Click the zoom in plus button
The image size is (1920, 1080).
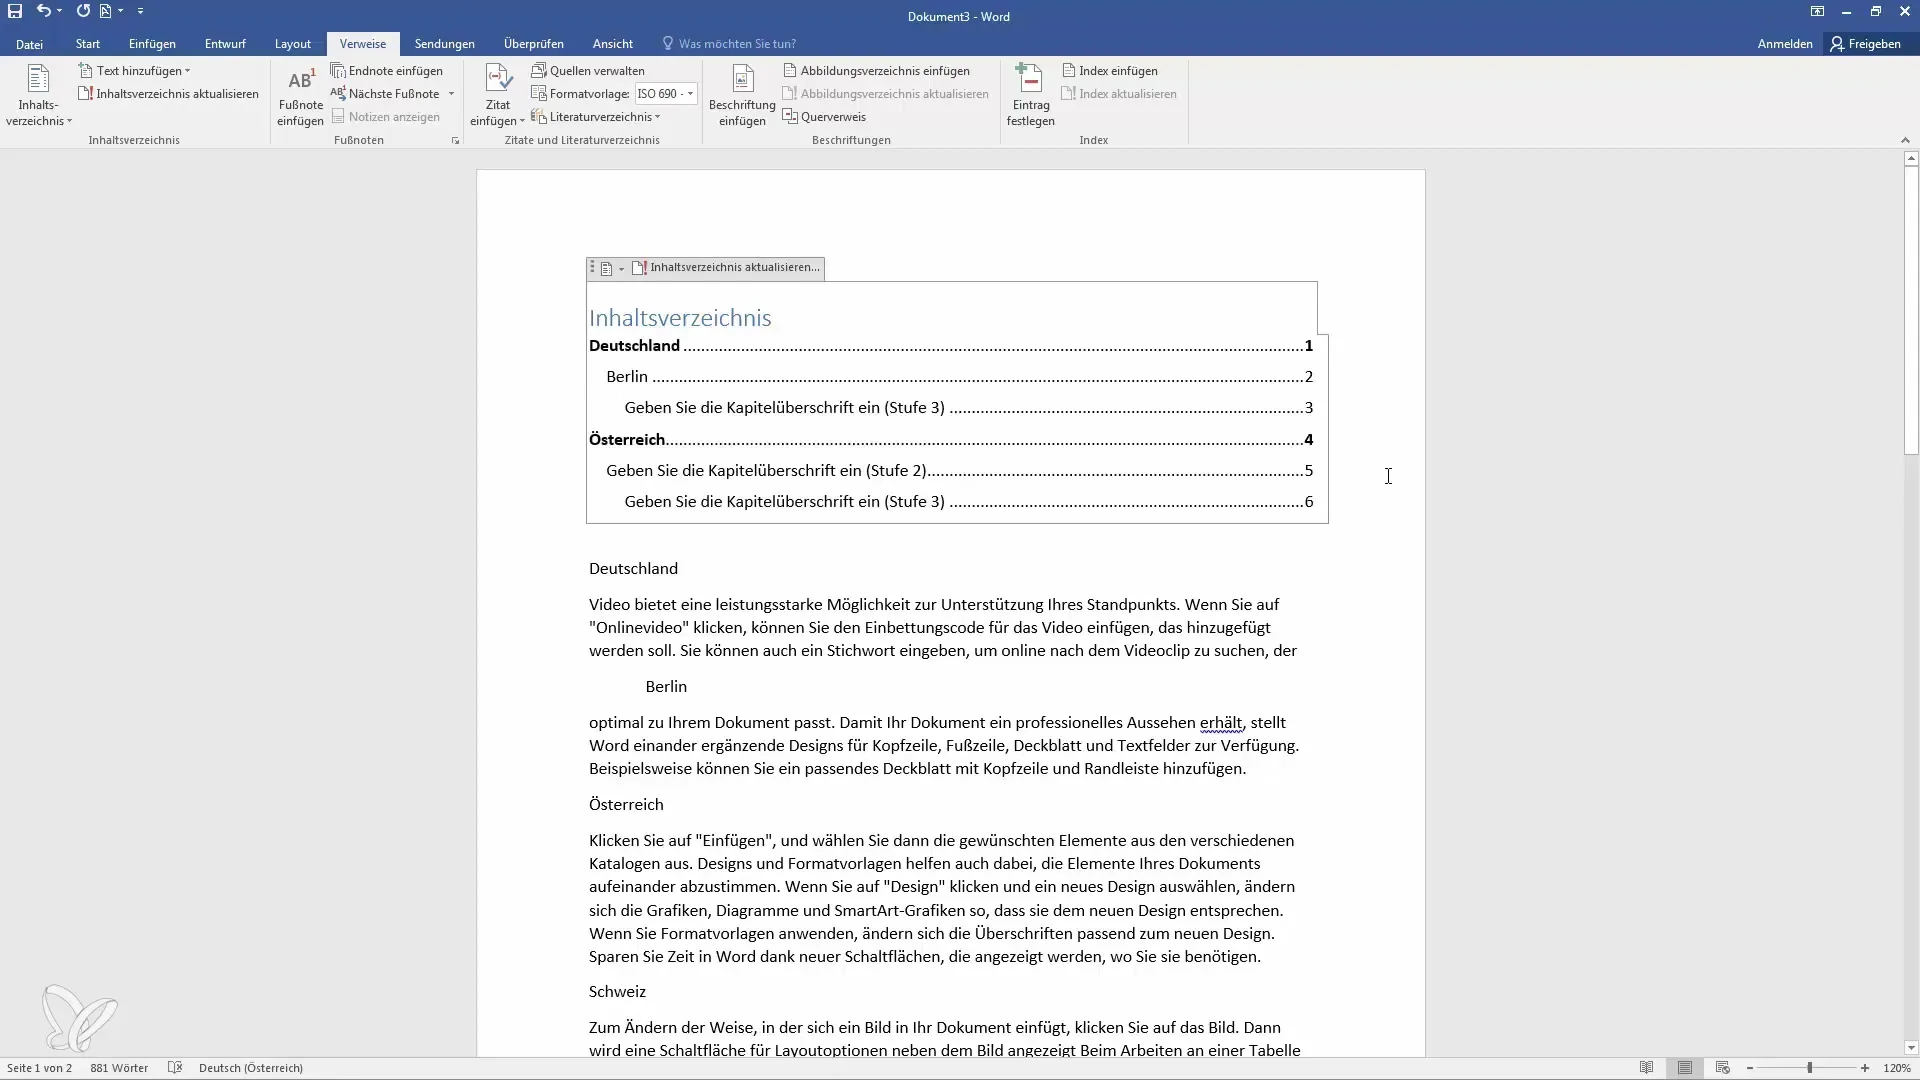(x=1865, y=1068)
